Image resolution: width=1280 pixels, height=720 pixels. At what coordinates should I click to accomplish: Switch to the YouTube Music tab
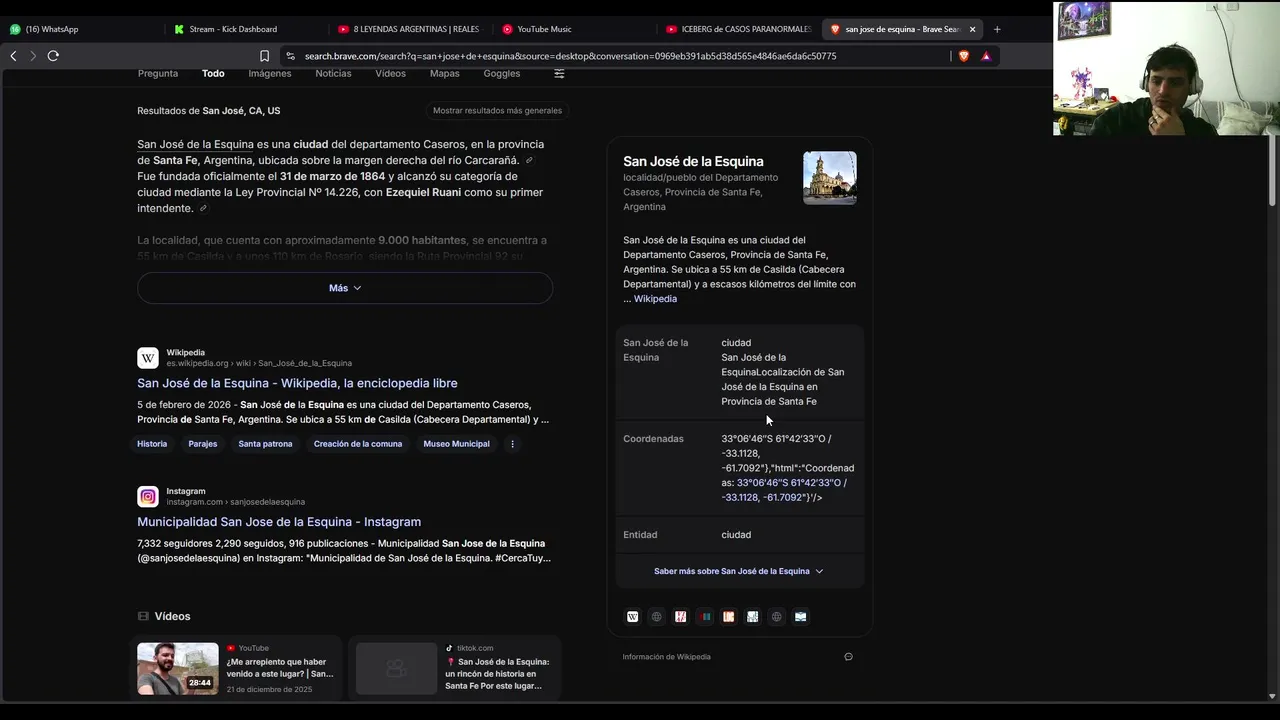point(574,29)
